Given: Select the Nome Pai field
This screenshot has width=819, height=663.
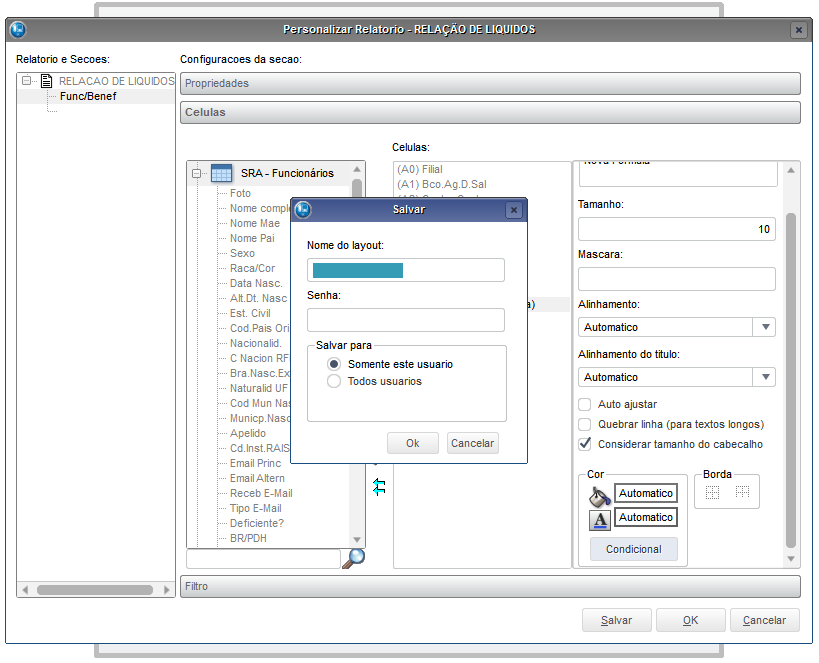Looking at the screenshot, I should click(x=252, y=238).
